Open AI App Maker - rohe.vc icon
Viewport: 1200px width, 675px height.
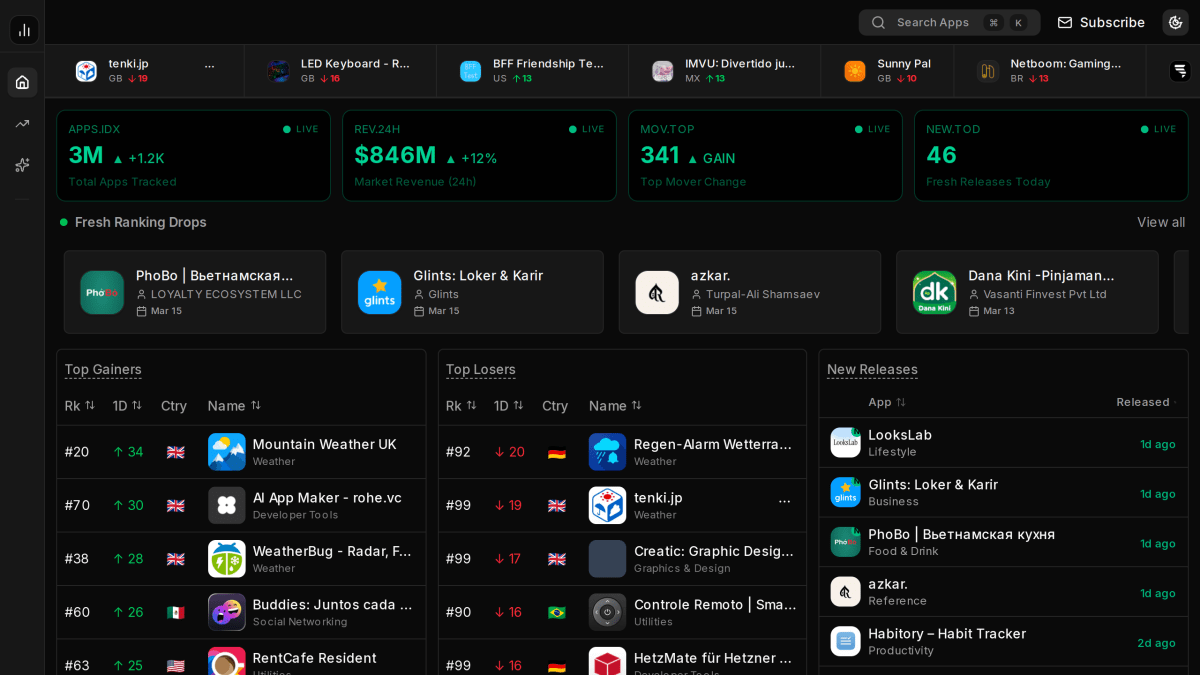click(227, 505)
